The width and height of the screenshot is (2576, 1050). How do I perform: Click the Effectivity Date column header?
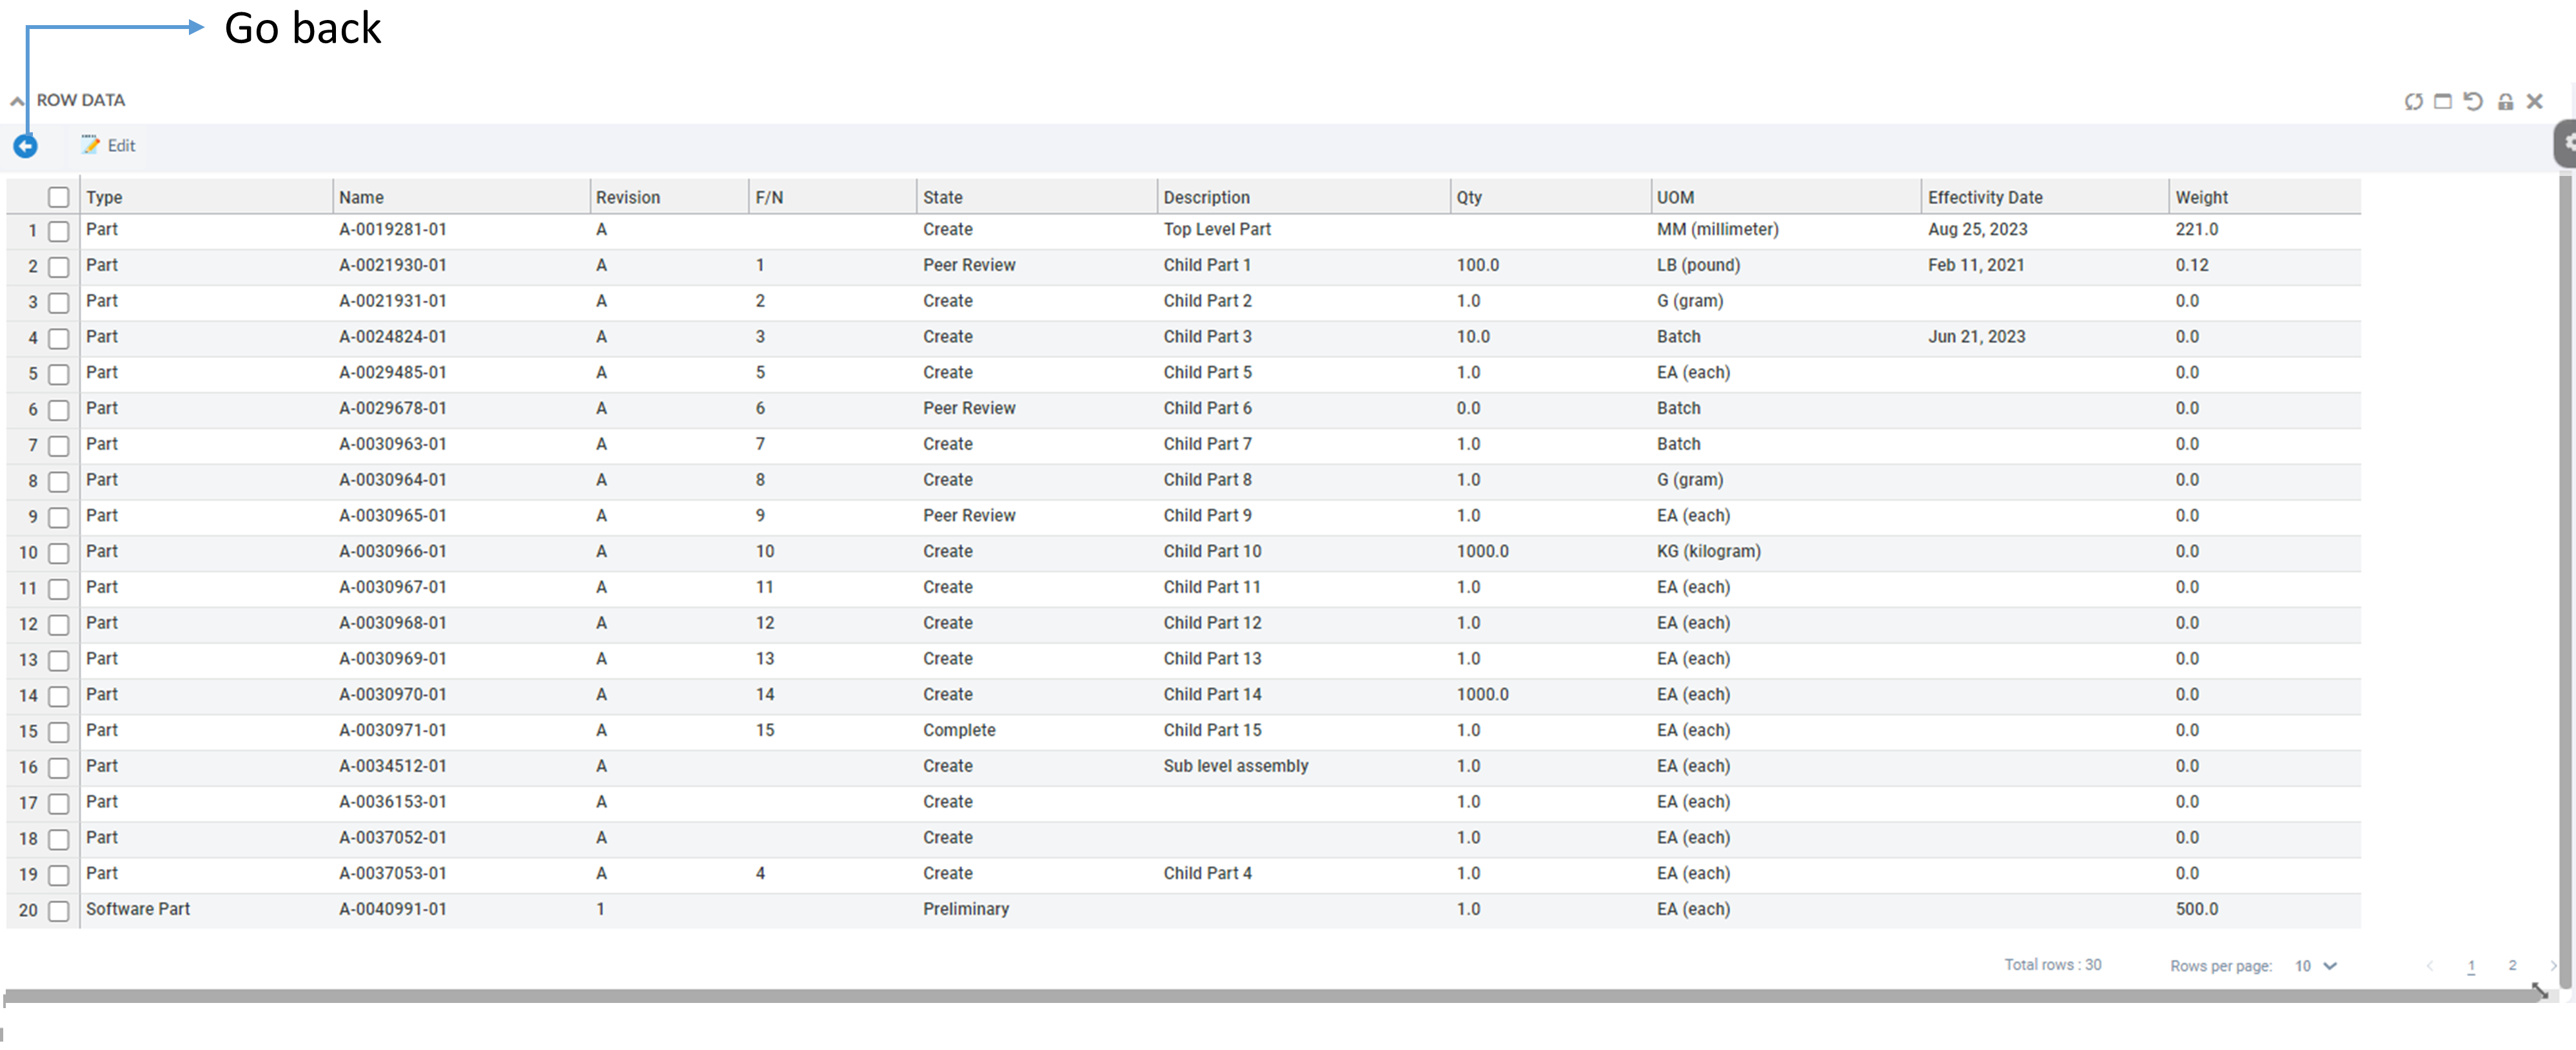coord(1984,197)
